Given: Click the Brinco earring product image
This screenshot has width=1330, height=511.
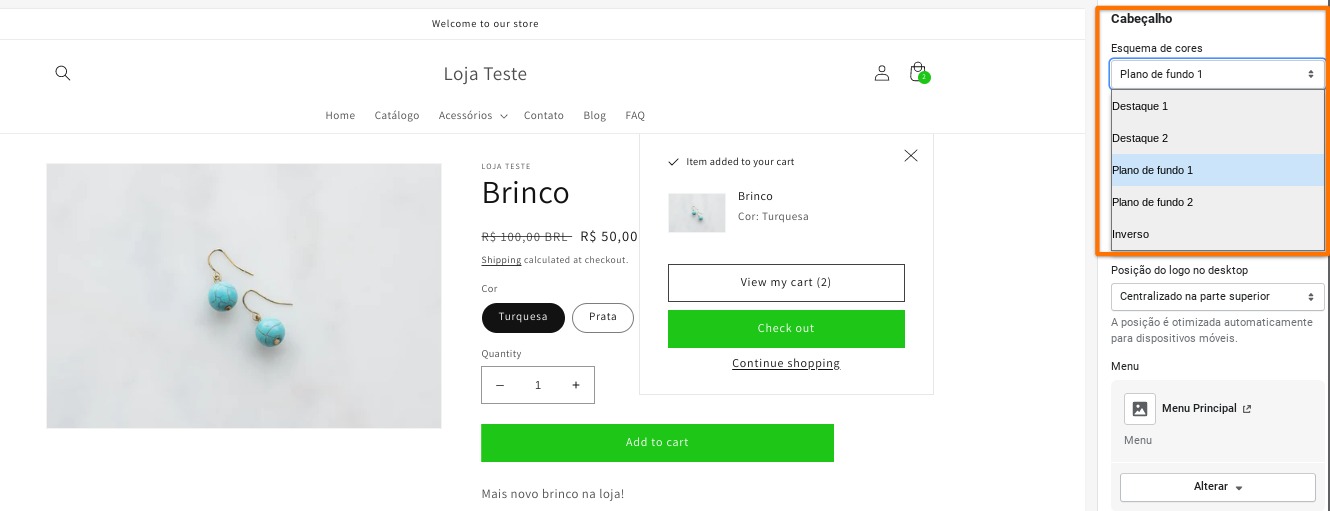Looking at the screenshot, I should point(244,296).
